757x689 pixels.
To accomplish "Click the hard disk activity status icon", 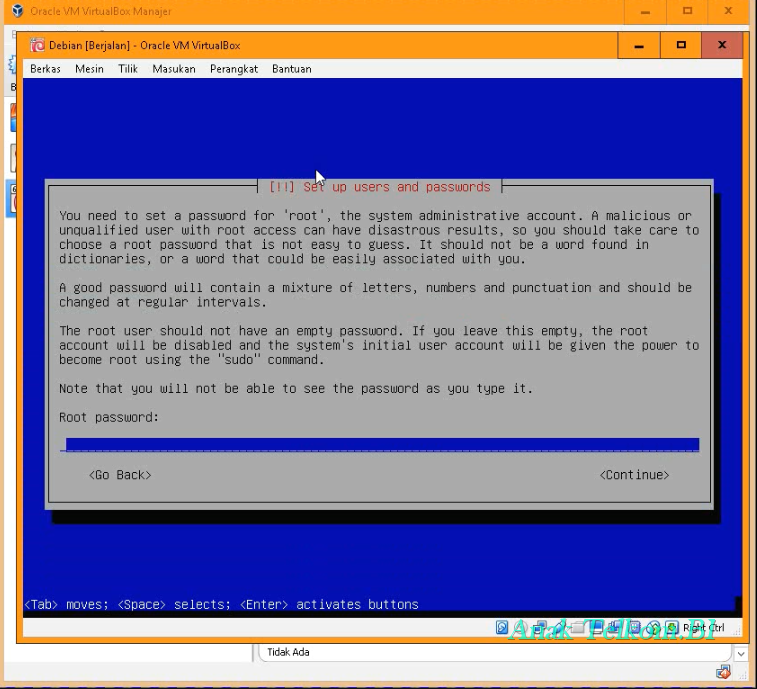I will tap(502, 627).
